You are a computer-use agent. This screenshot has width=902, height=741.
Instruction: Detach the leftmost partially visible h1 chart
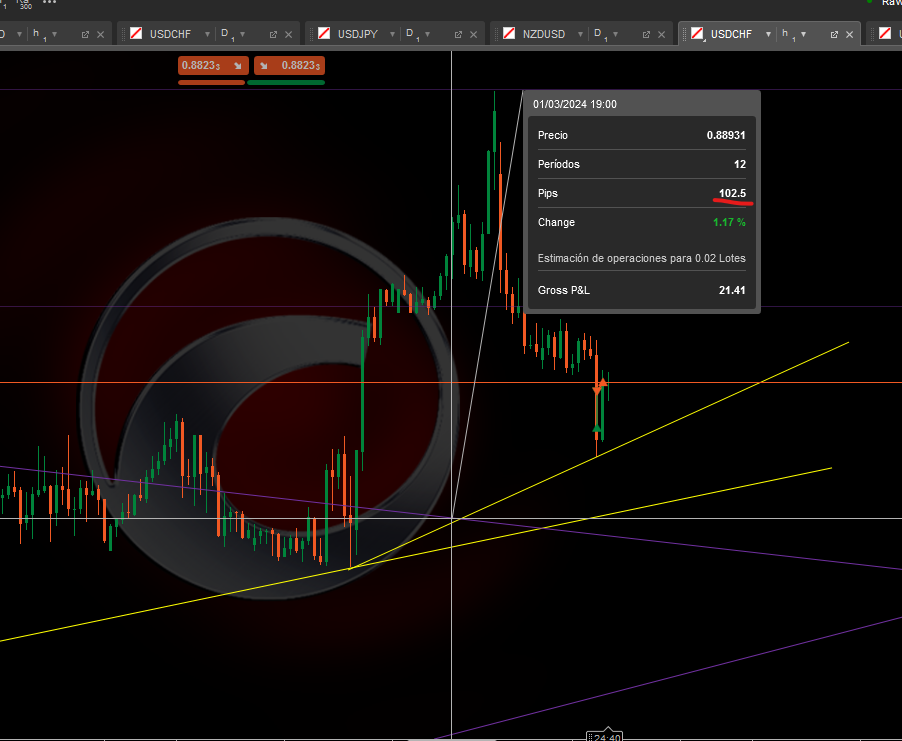click(85, 35)
